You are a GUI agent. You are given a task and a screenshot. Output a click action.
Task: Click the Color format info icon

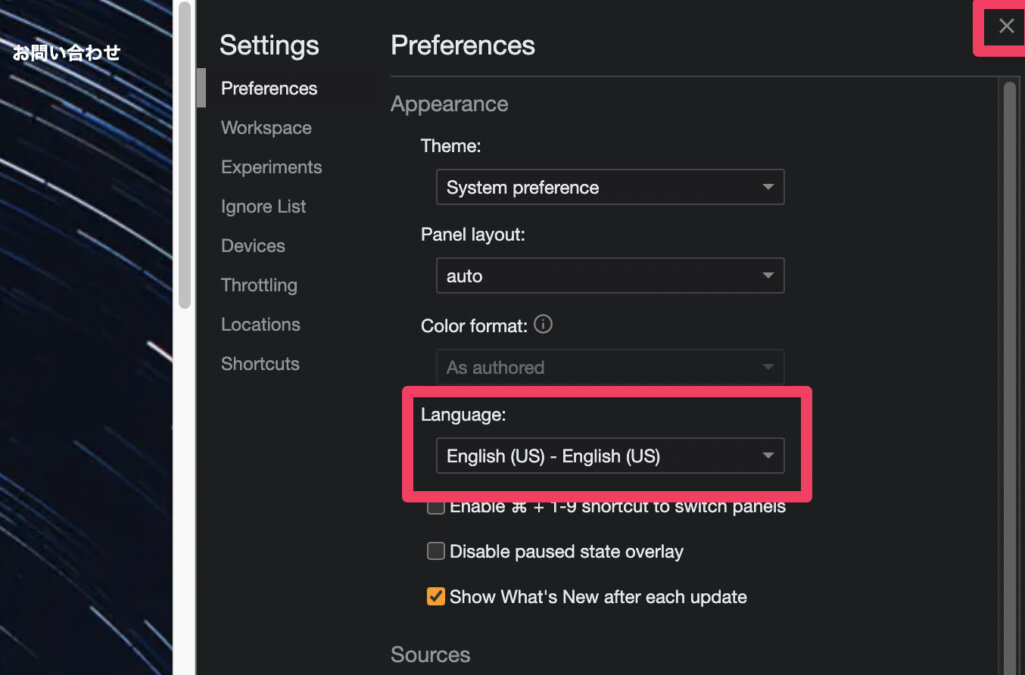(x=544, y=325)
